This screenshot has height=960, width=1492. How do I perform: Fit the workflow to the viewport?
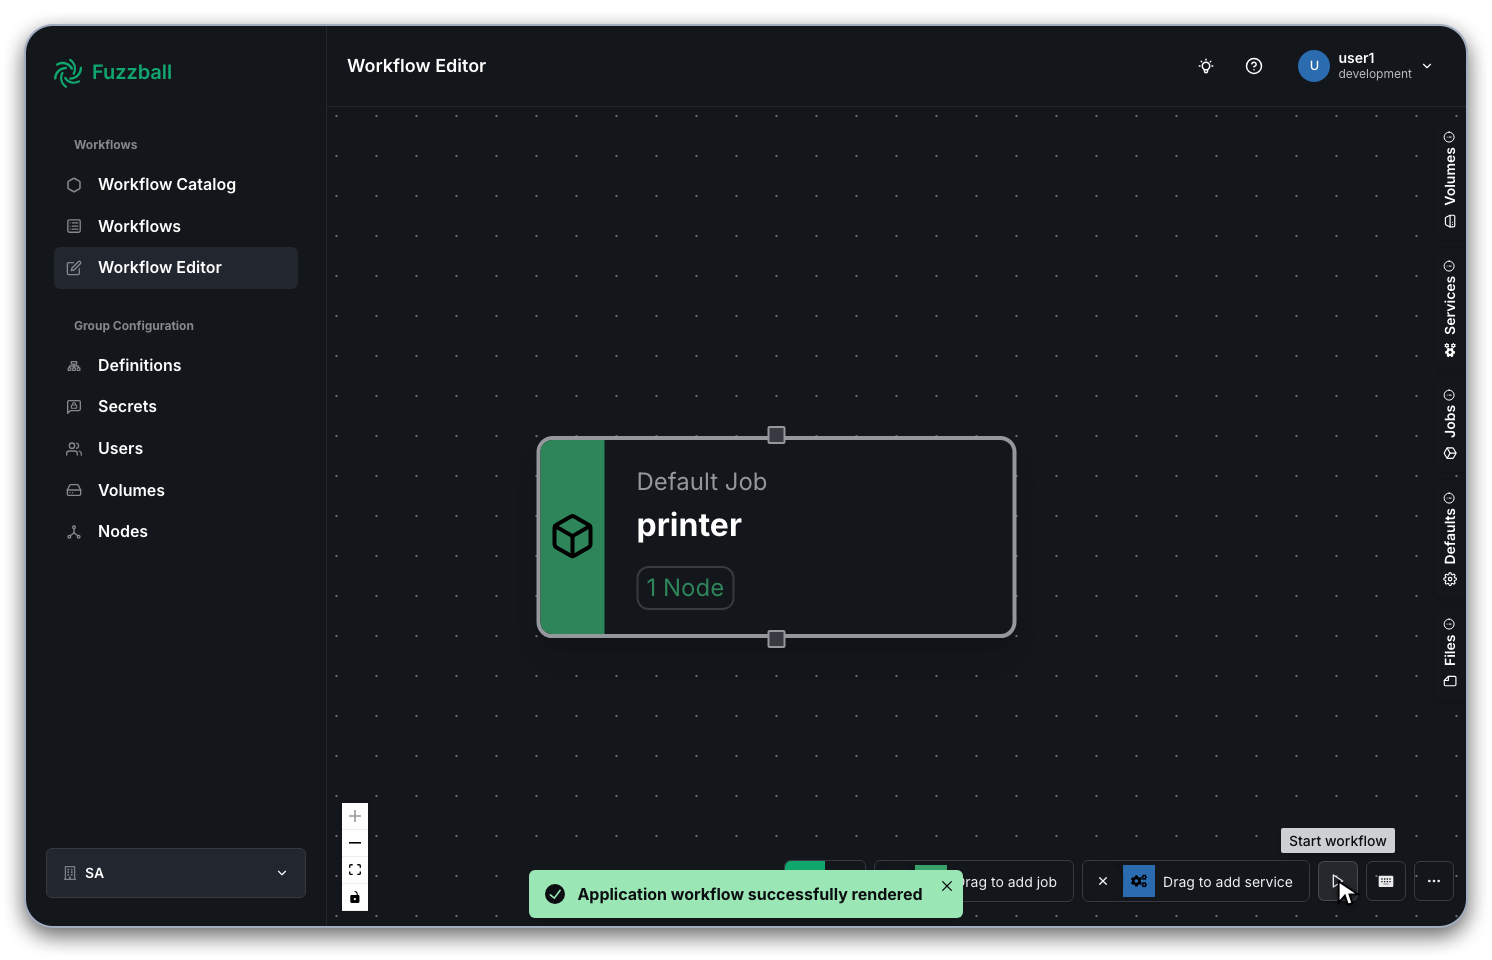pyautogui.click(x=354, y=869)
